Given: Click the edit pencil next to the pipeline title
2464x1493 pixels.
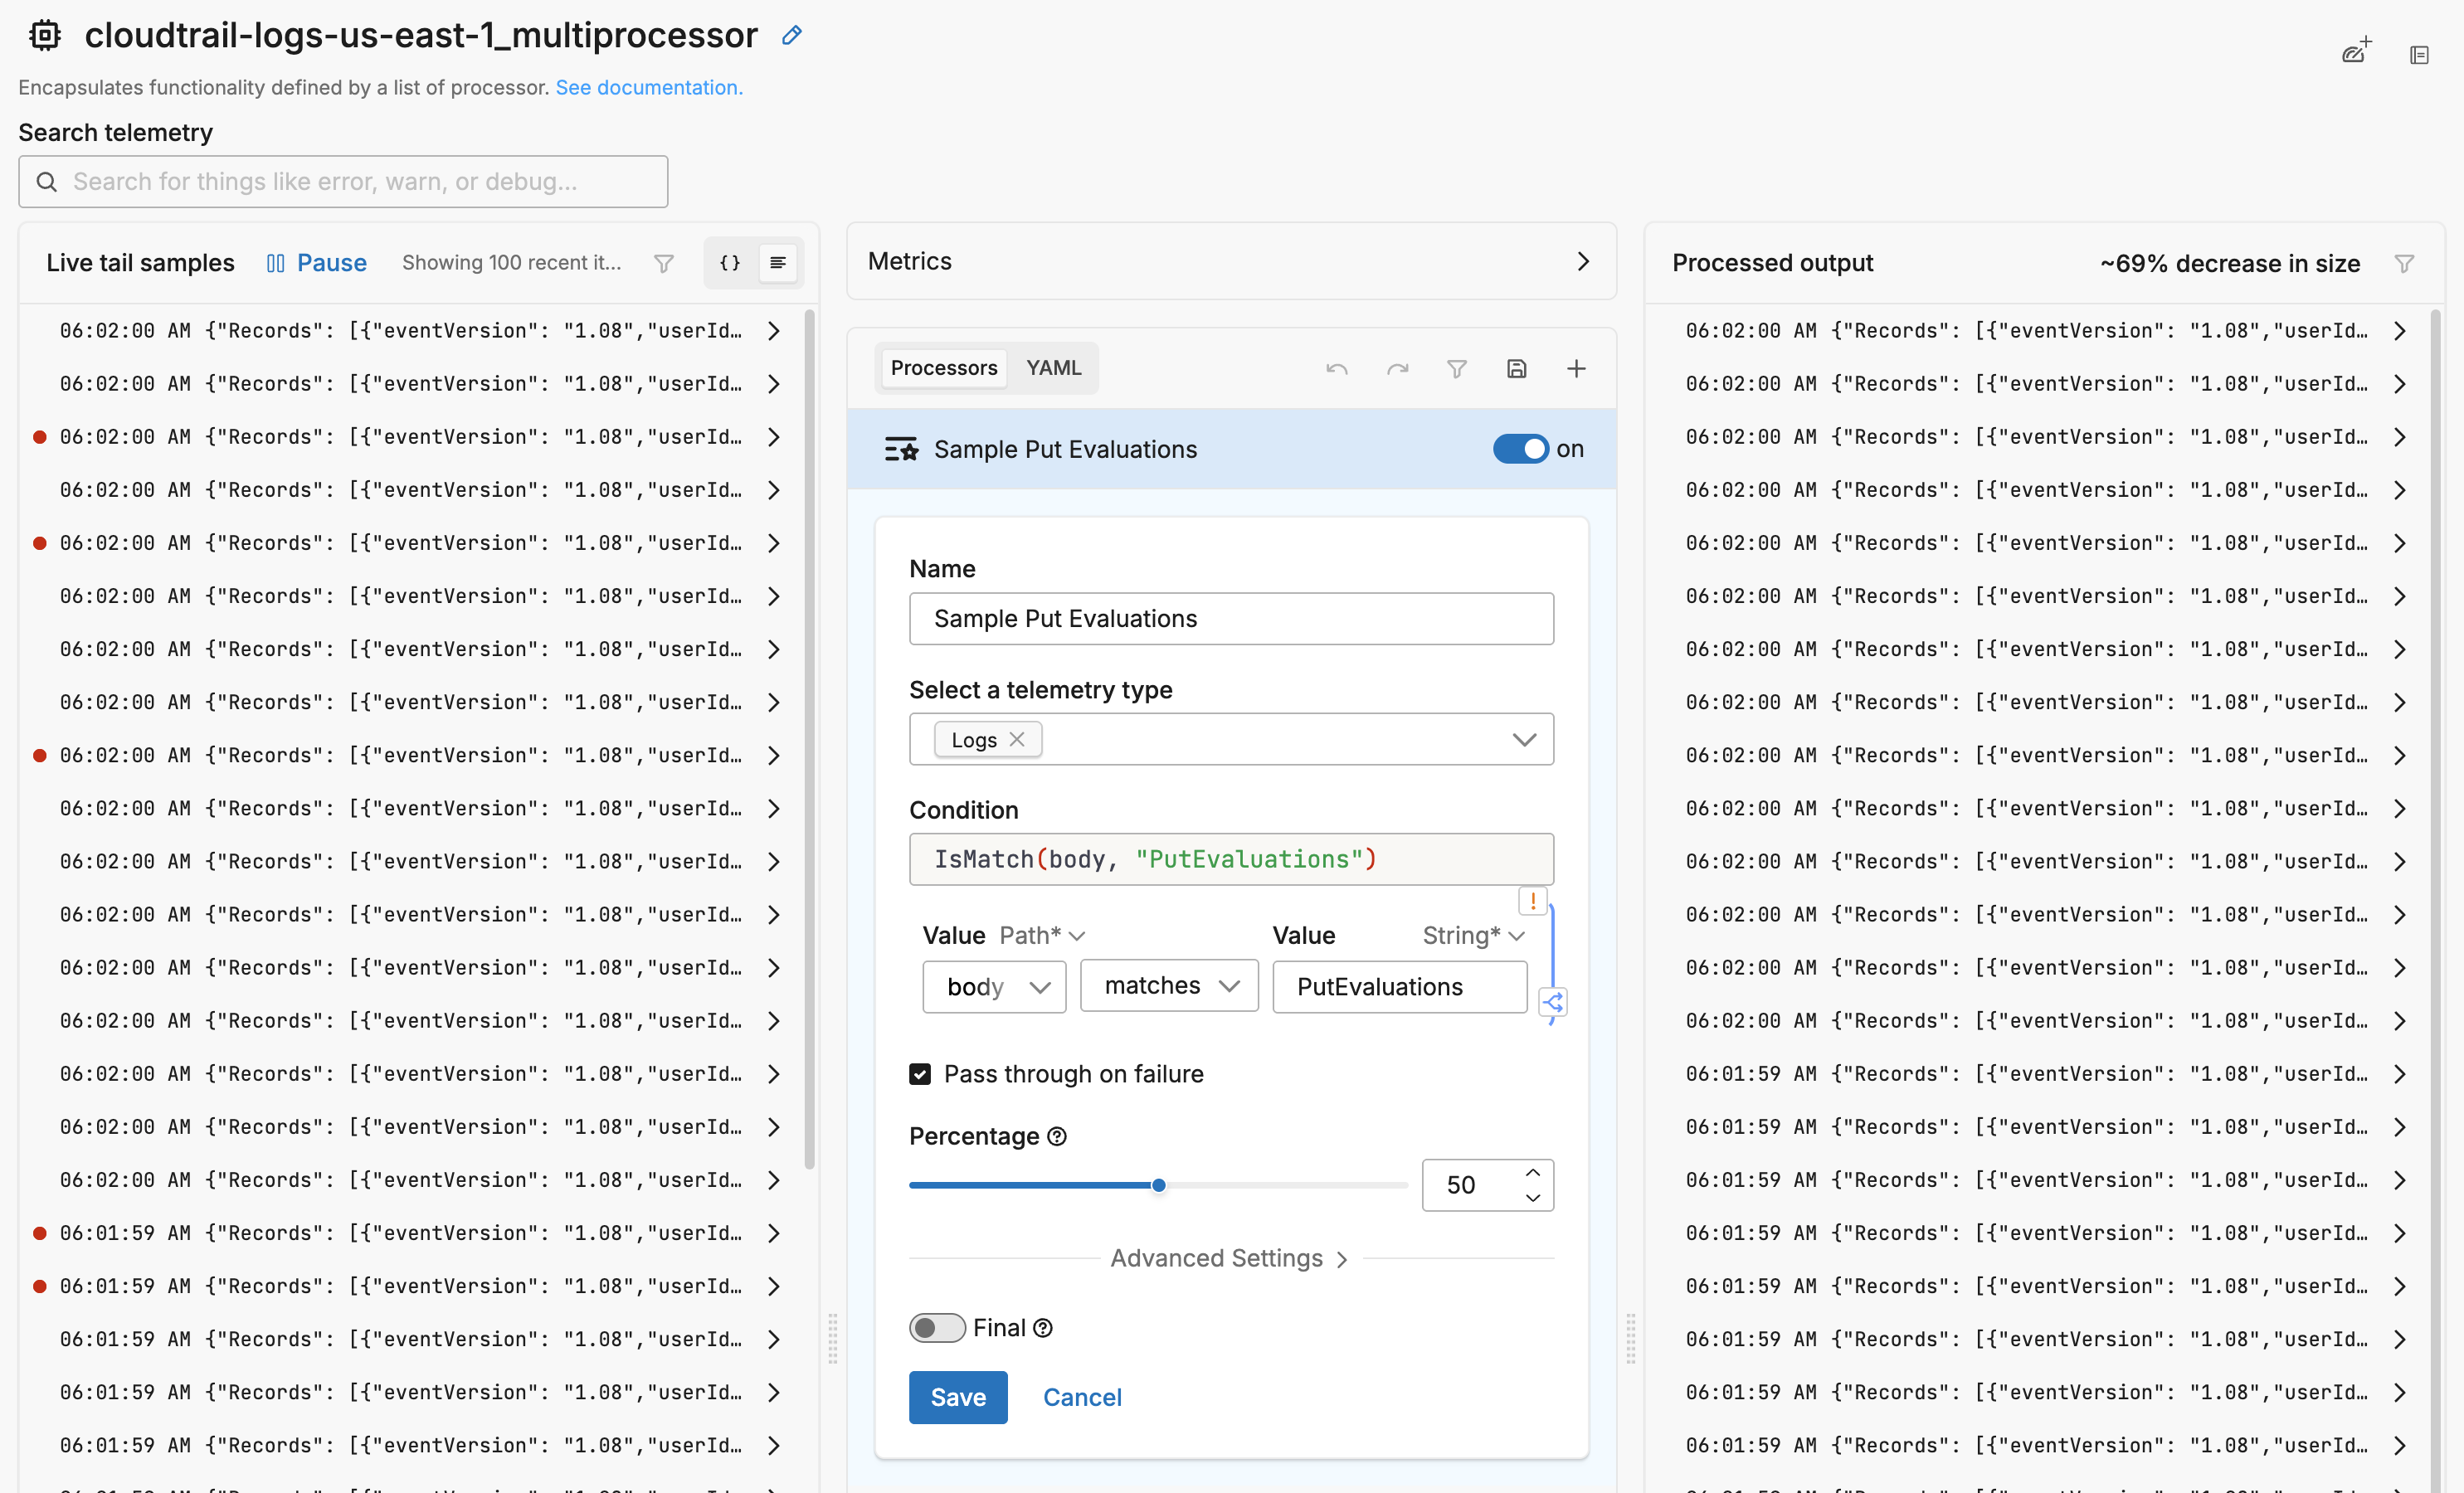Looking at the screenshot, I should coord(791,35).
